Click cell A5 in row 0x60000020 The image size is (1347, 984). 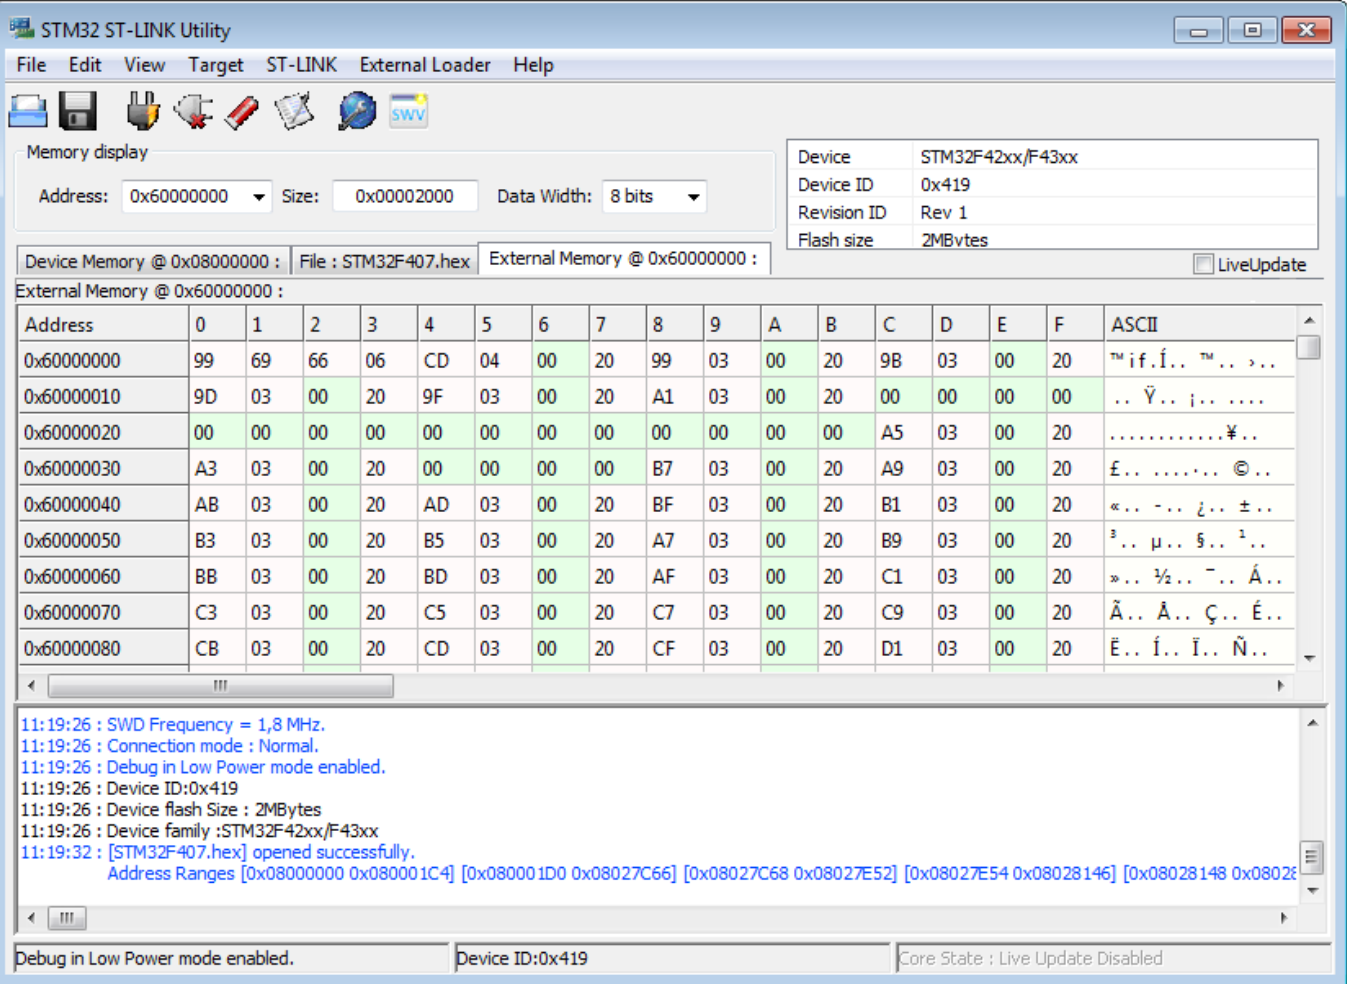[x=904, y=433]
